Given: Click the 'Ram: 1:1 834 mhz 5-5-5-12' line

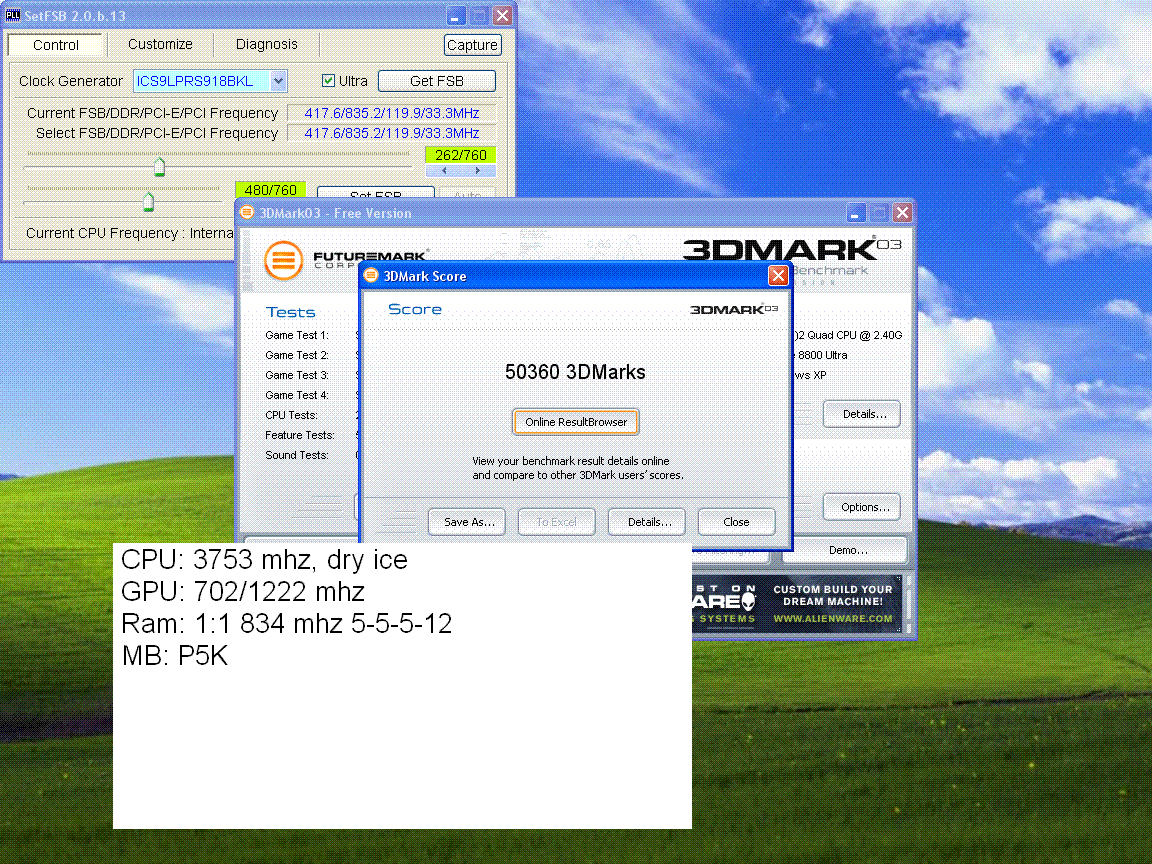Looking at the screenshot, I should tap(286, 623).
